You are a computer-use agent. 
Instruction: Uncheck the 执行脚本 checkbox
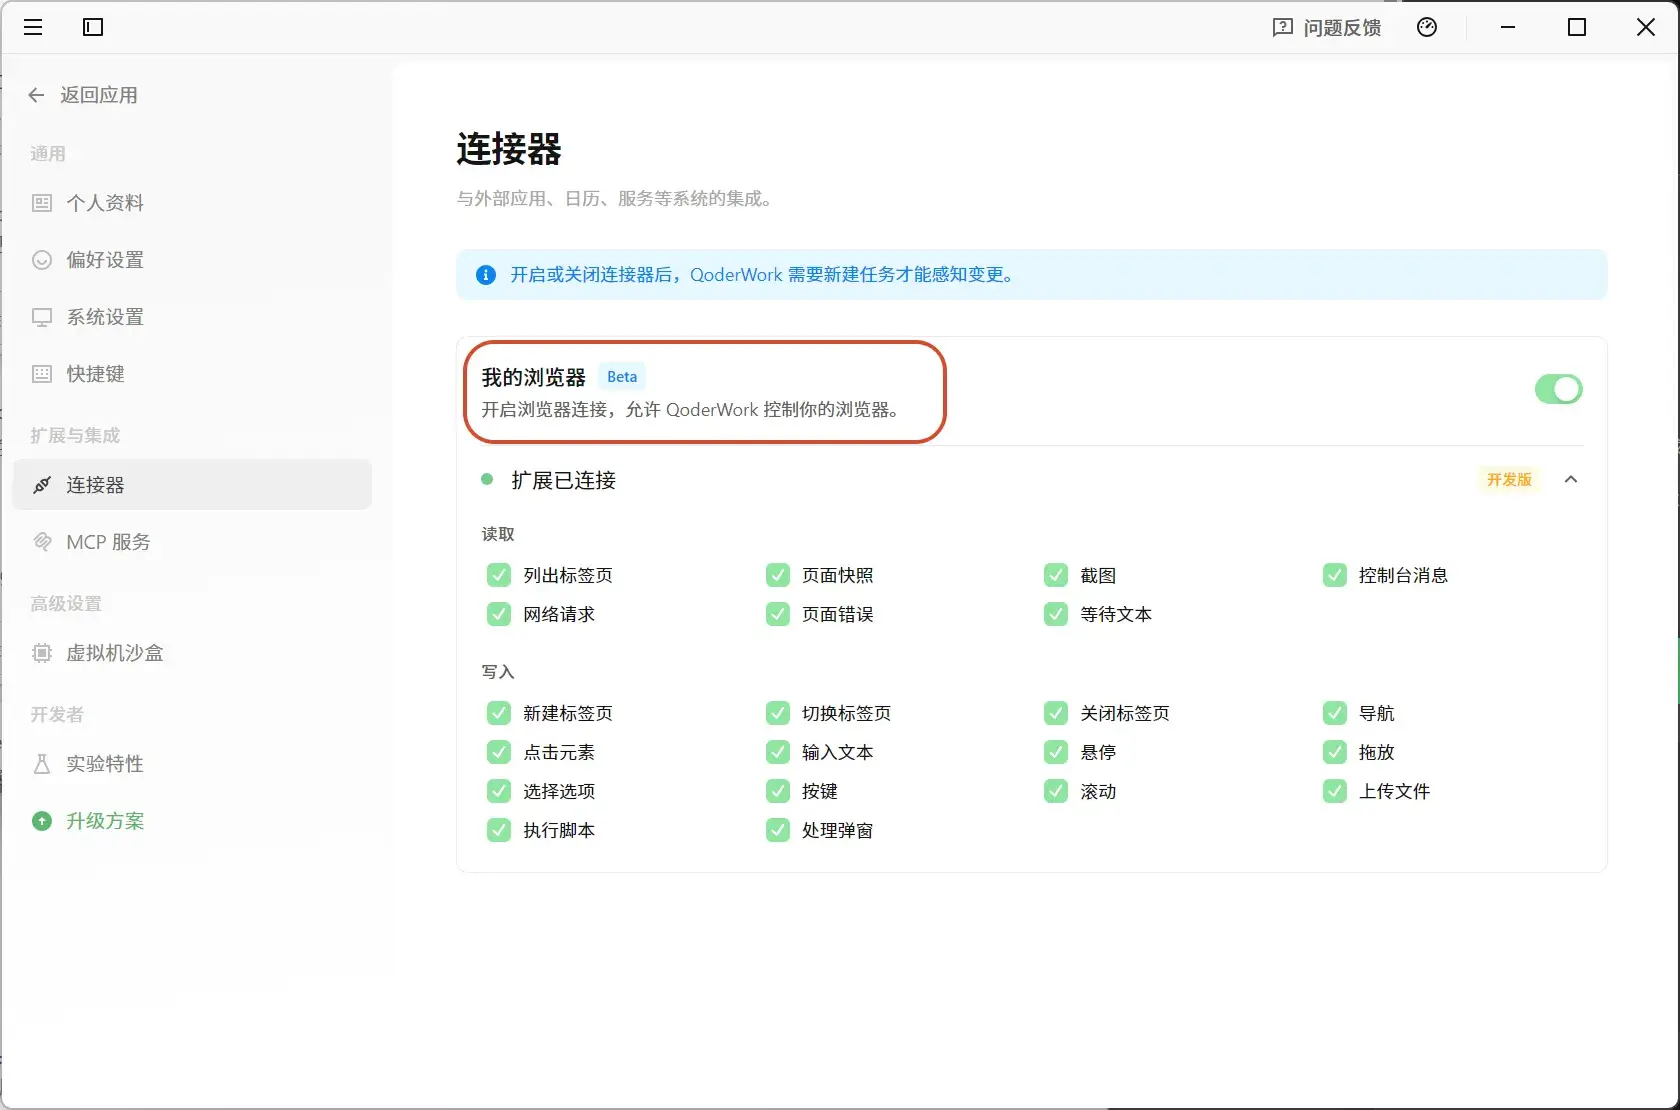coord(498,830)
